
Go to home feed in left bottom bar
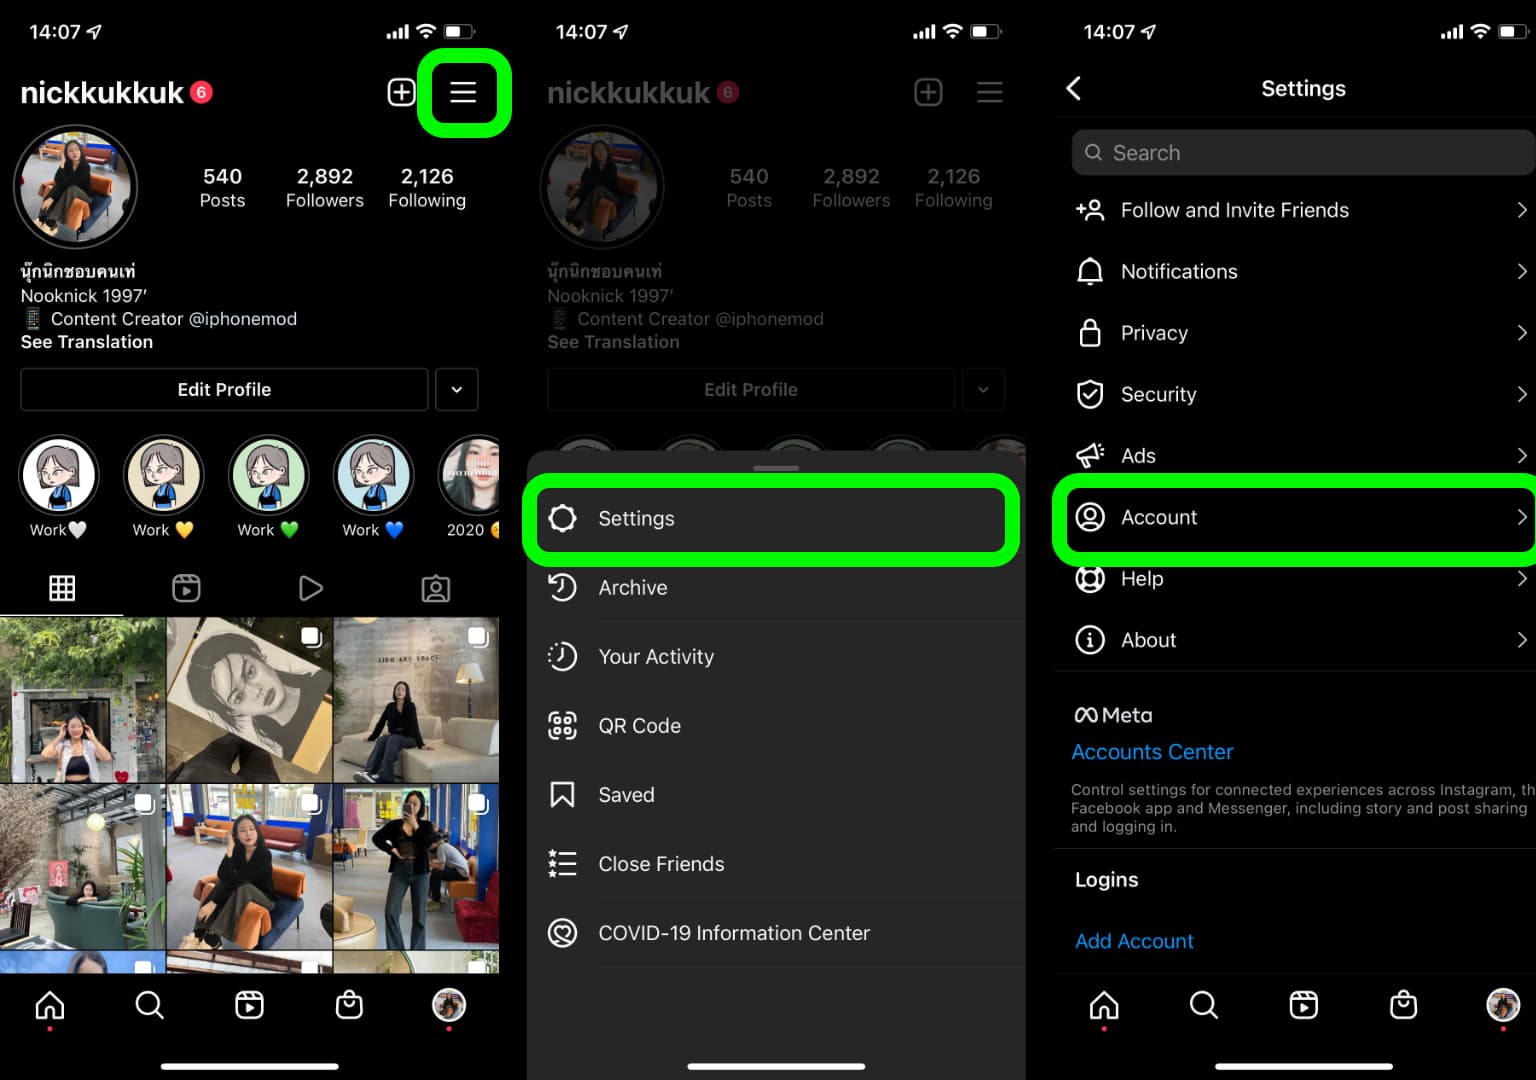50,1004
